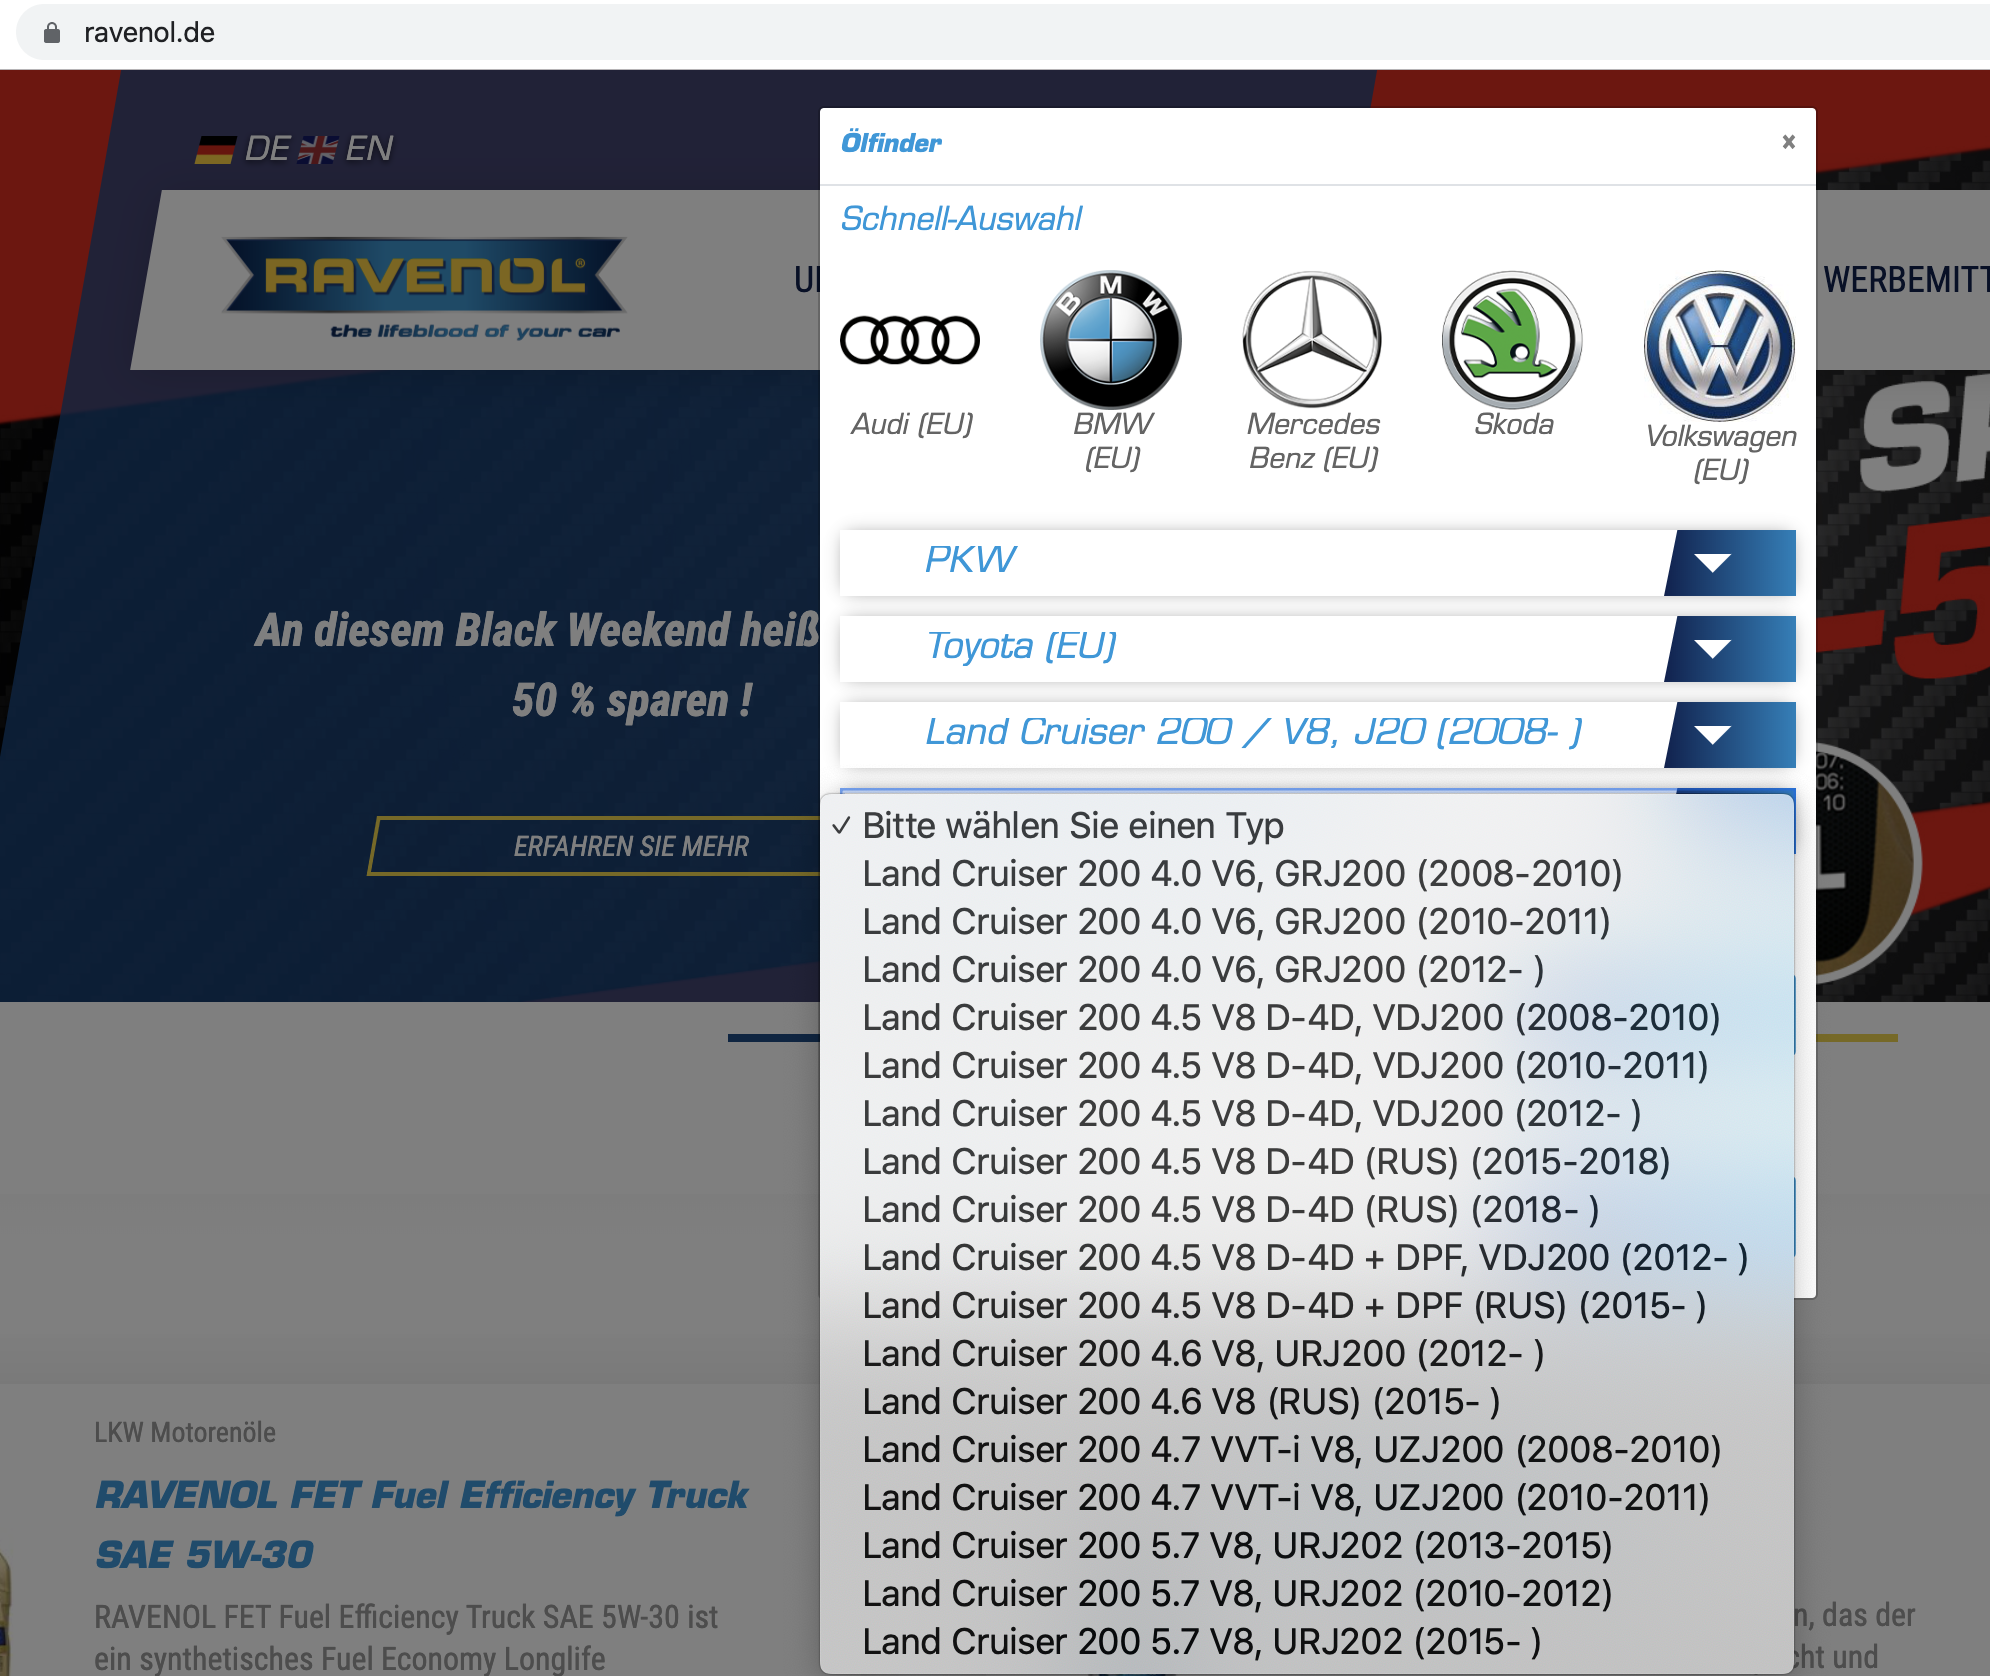Click the LKW Motorenöle category label

pos(185,1432)
